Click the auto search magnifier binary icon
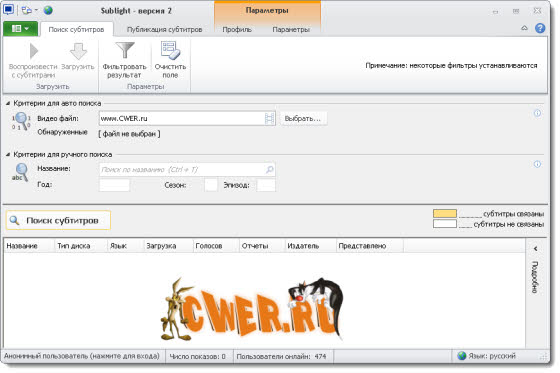This screenshot has width=560, height=373. point(21,121)
